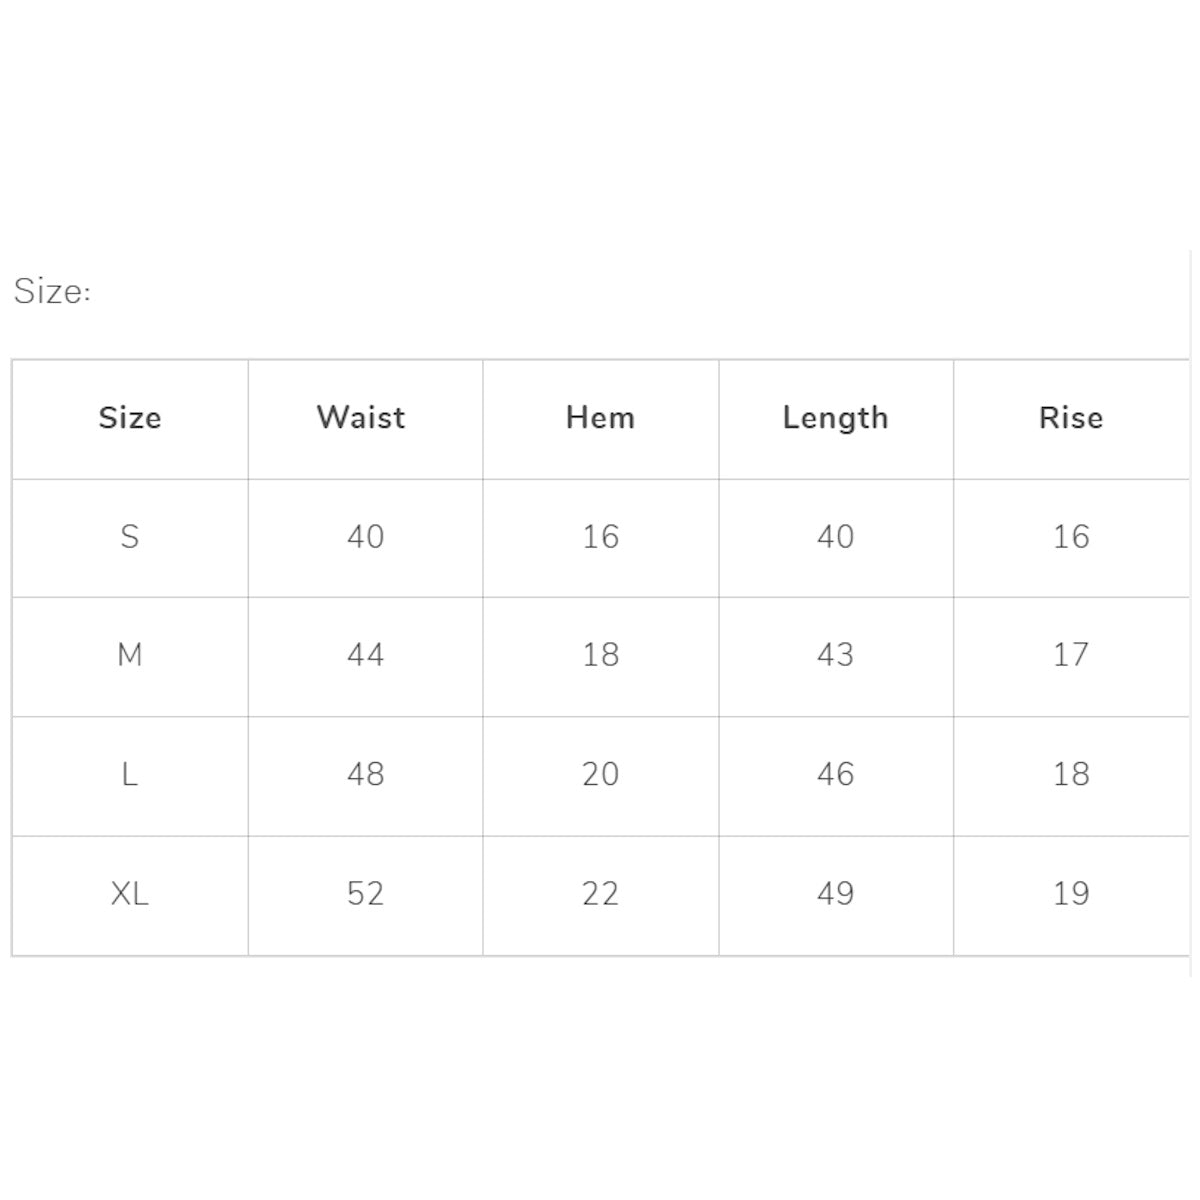The width and height of the screenshot is (1200, 1200).
Task: Click the Waist column header
Action: pyautogui.click(x=361, y=417)
